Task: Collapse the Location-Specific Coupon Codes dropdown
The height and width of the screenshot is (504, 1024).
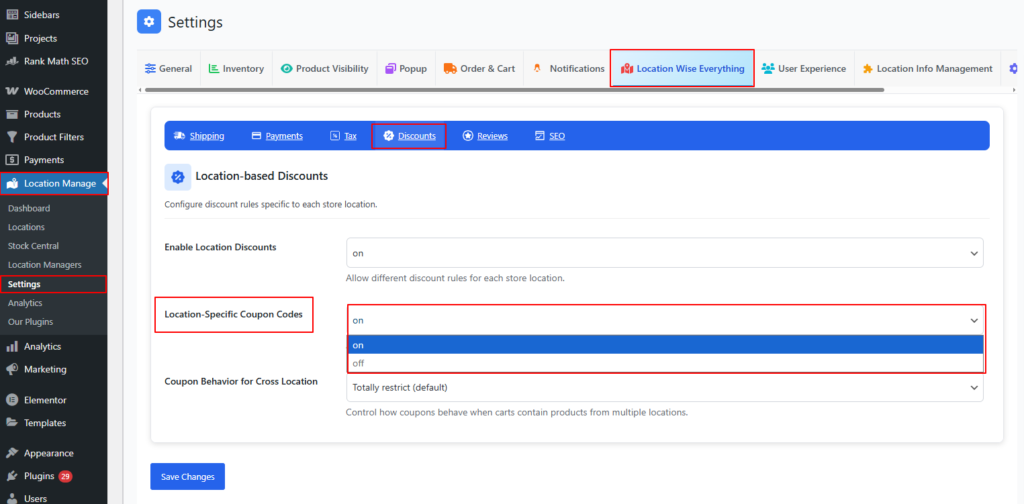Action: coord(665,320)
